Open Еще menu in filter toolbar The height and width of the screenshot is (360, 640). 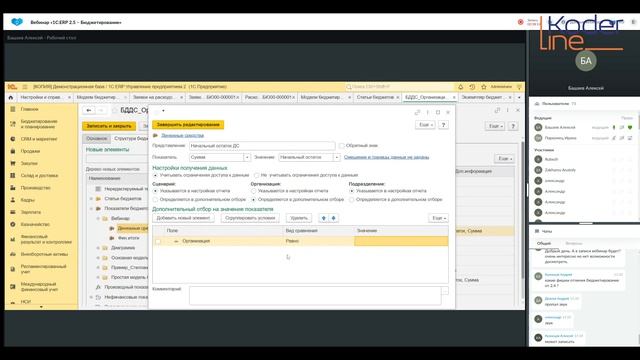438,218
